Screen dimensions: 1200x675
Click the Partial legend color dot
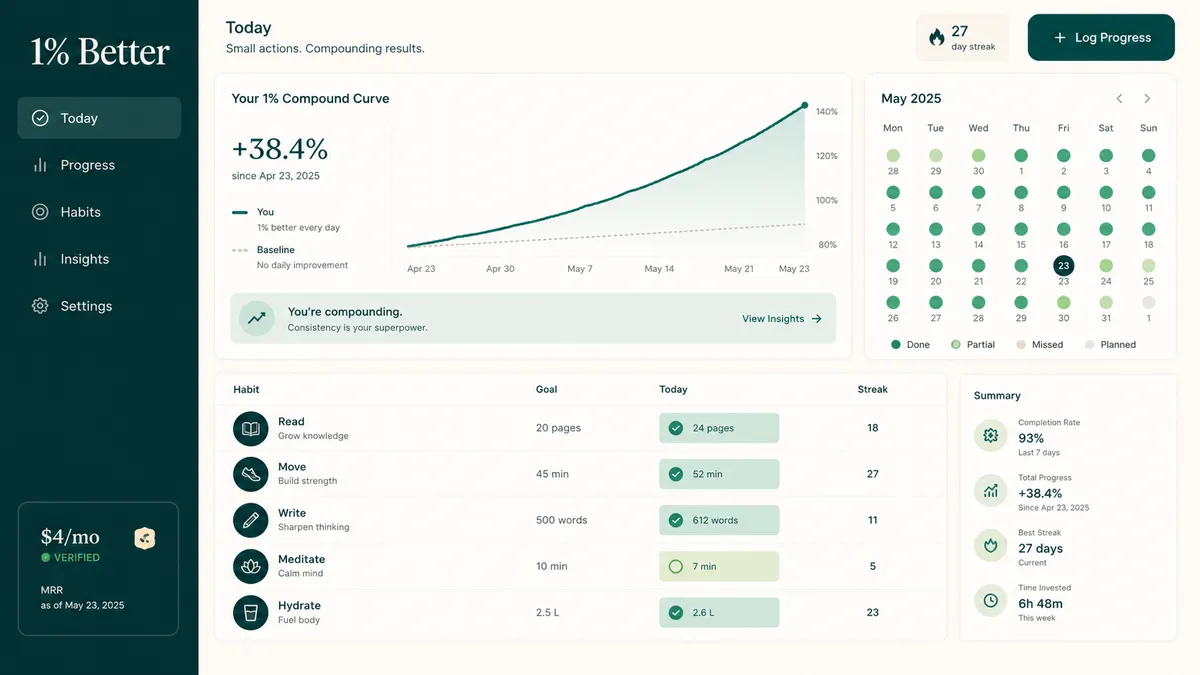(x=956, y=344)
